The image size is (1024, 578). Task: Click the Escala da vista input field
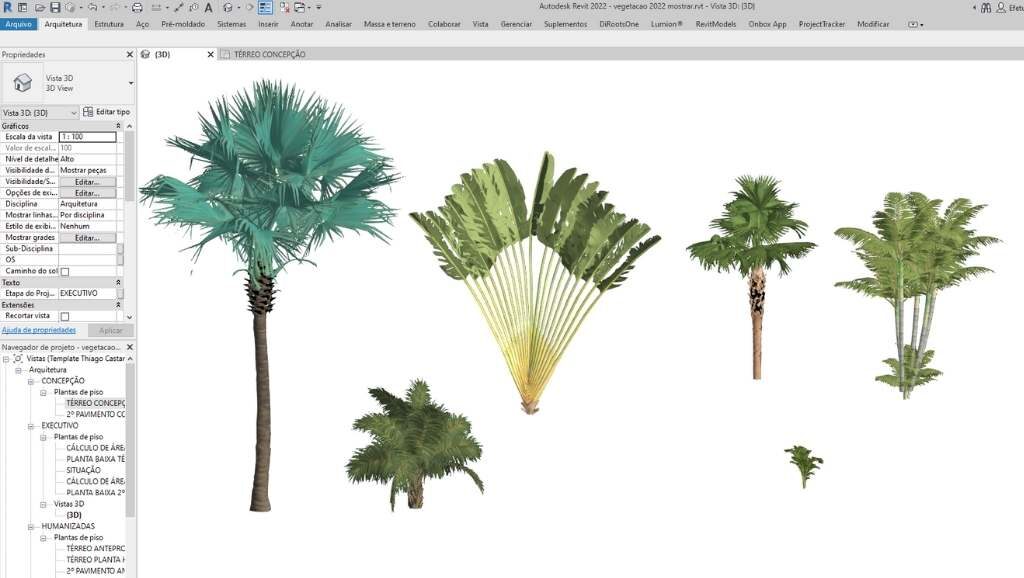point(87,137)
